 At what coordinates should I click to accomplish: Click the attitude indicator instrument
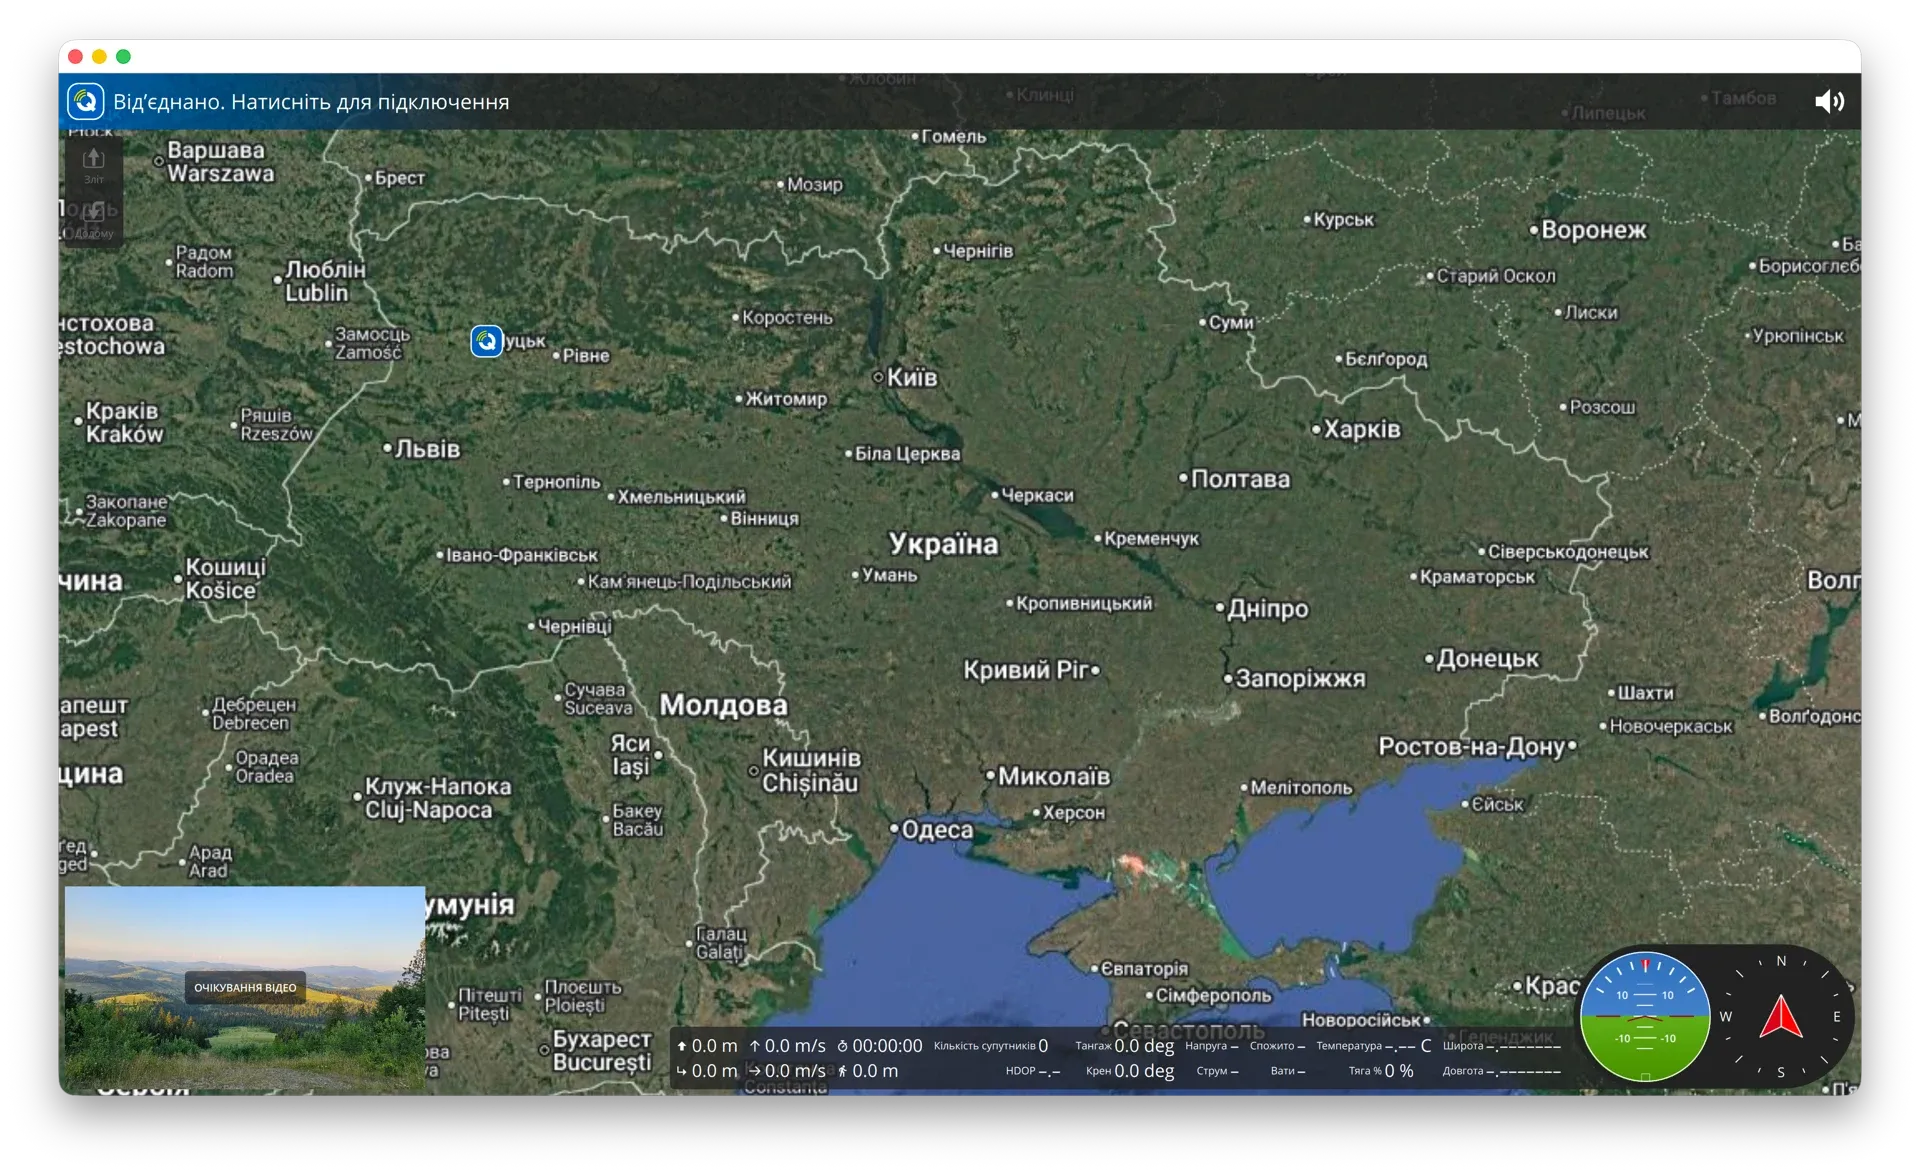click(1645, 1017)
